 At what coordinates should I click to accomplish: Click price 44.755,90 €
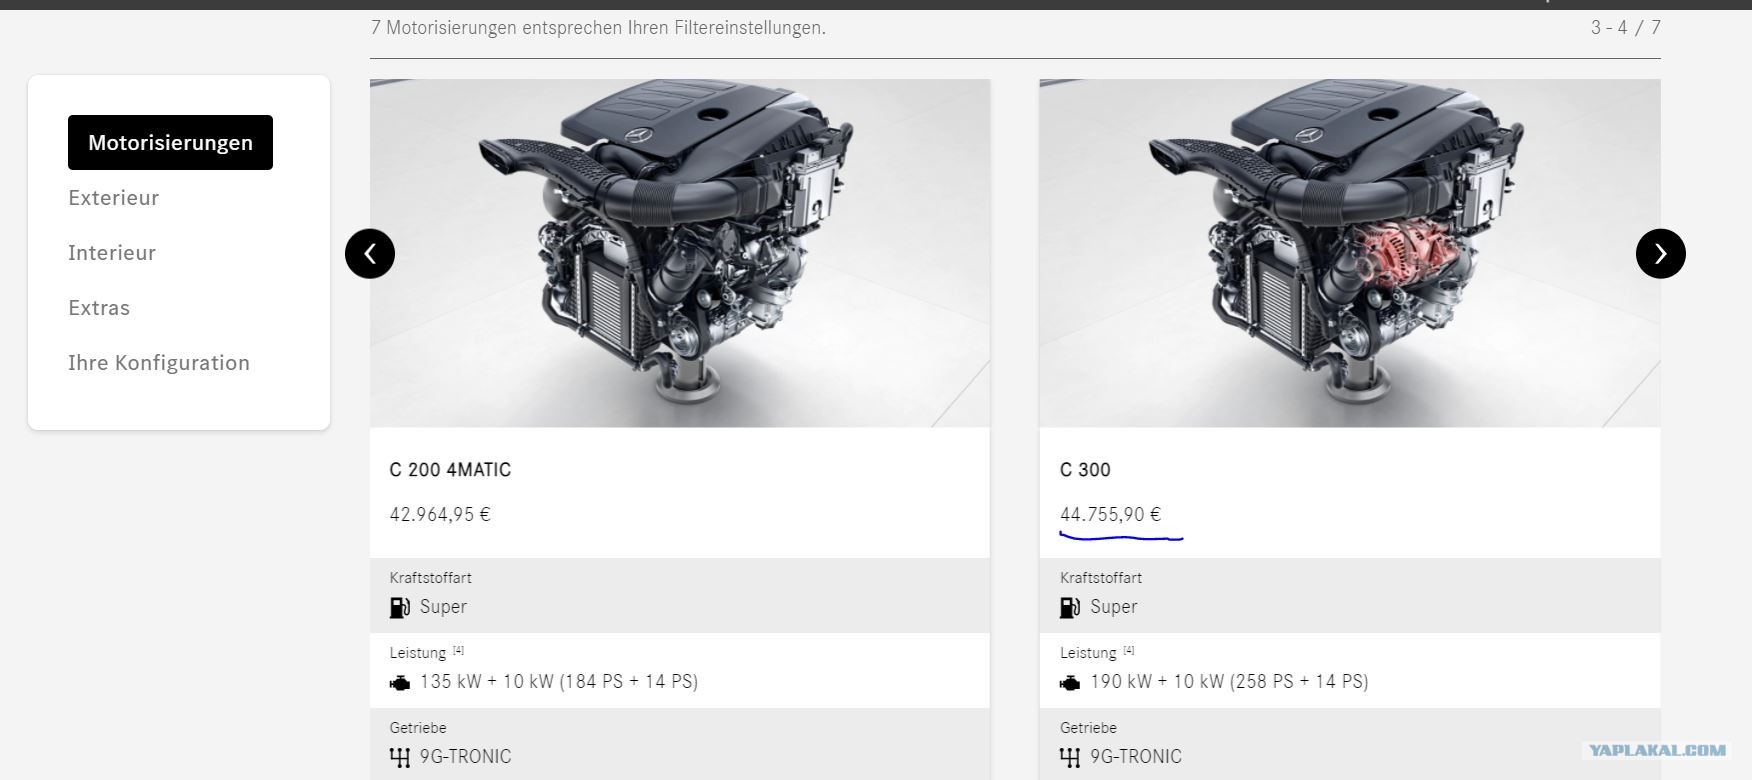[1110, 515]
